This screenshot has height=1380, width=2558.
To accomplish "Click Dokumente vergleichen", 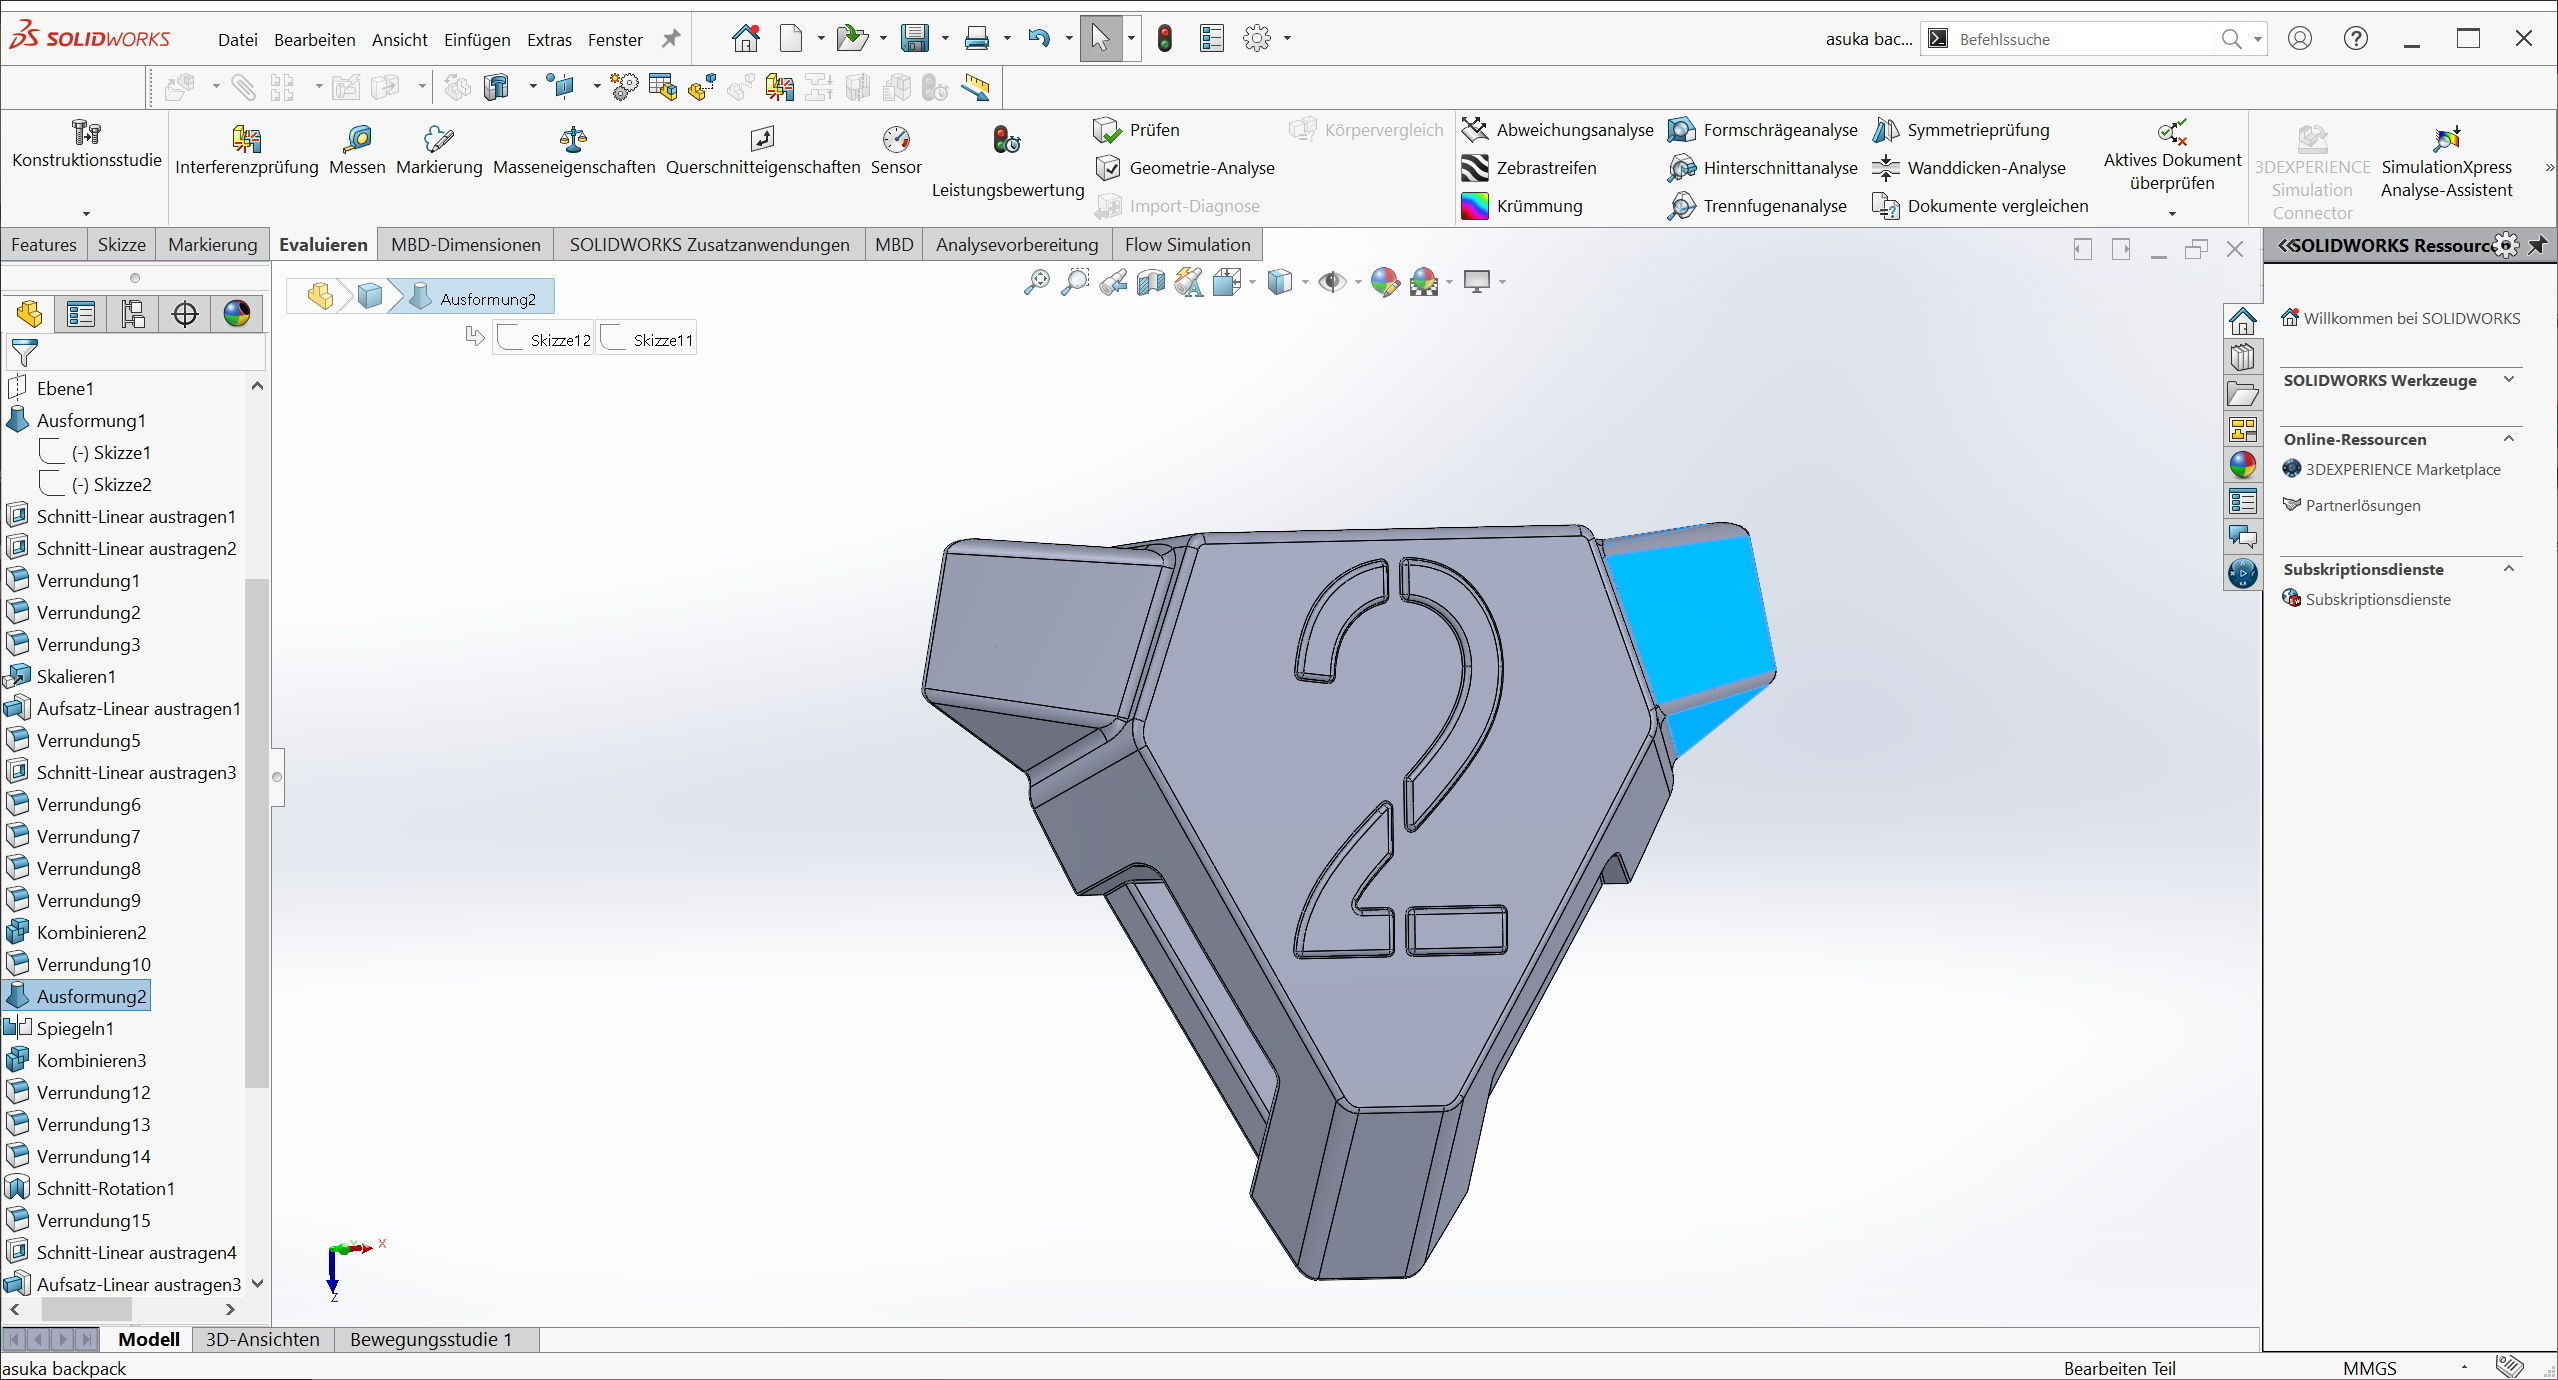I will [1980, 206].
